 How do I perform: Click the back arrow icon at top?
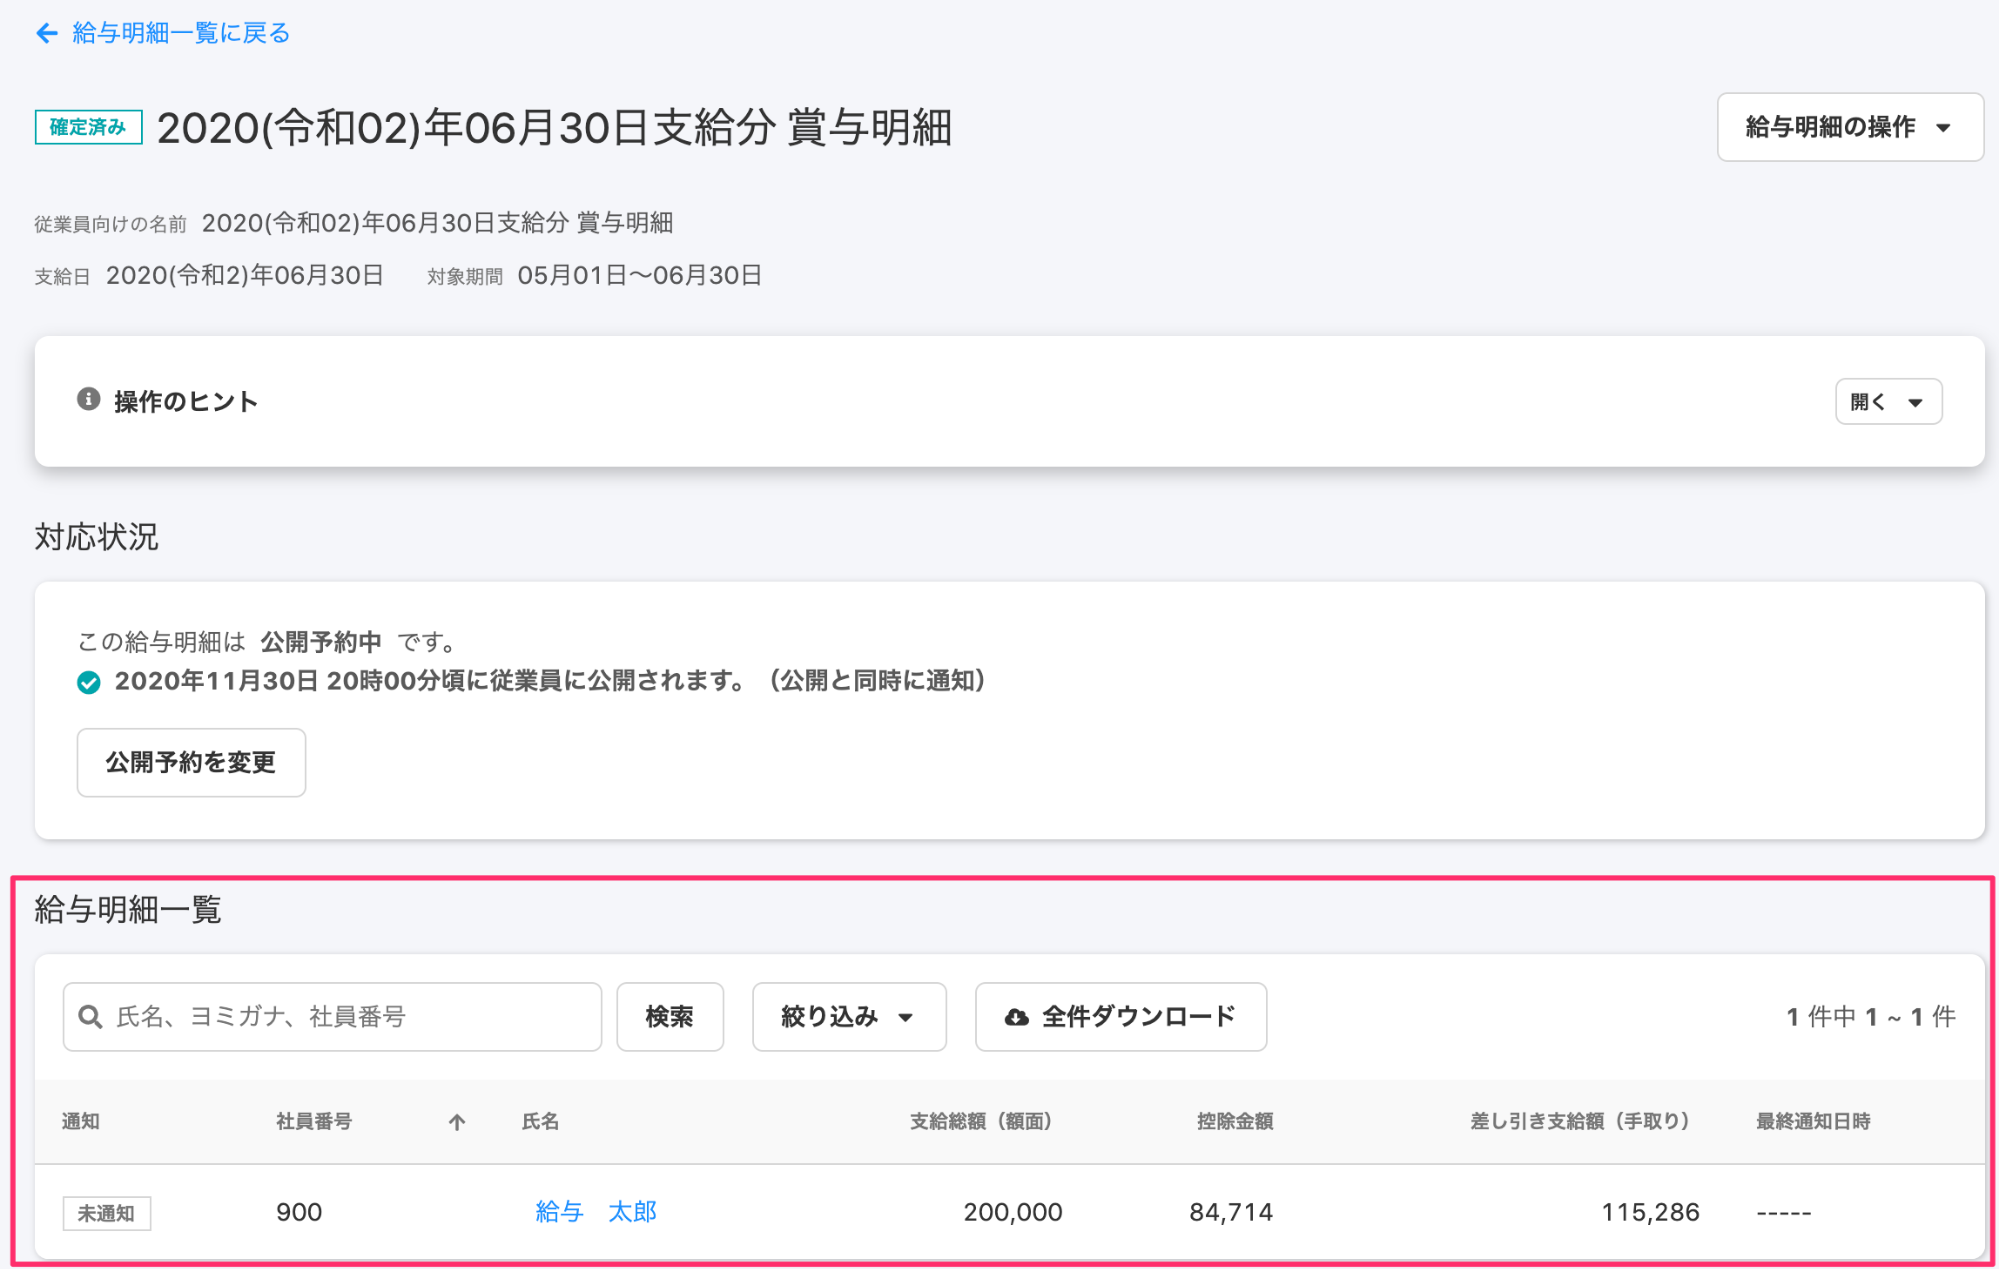46,34
